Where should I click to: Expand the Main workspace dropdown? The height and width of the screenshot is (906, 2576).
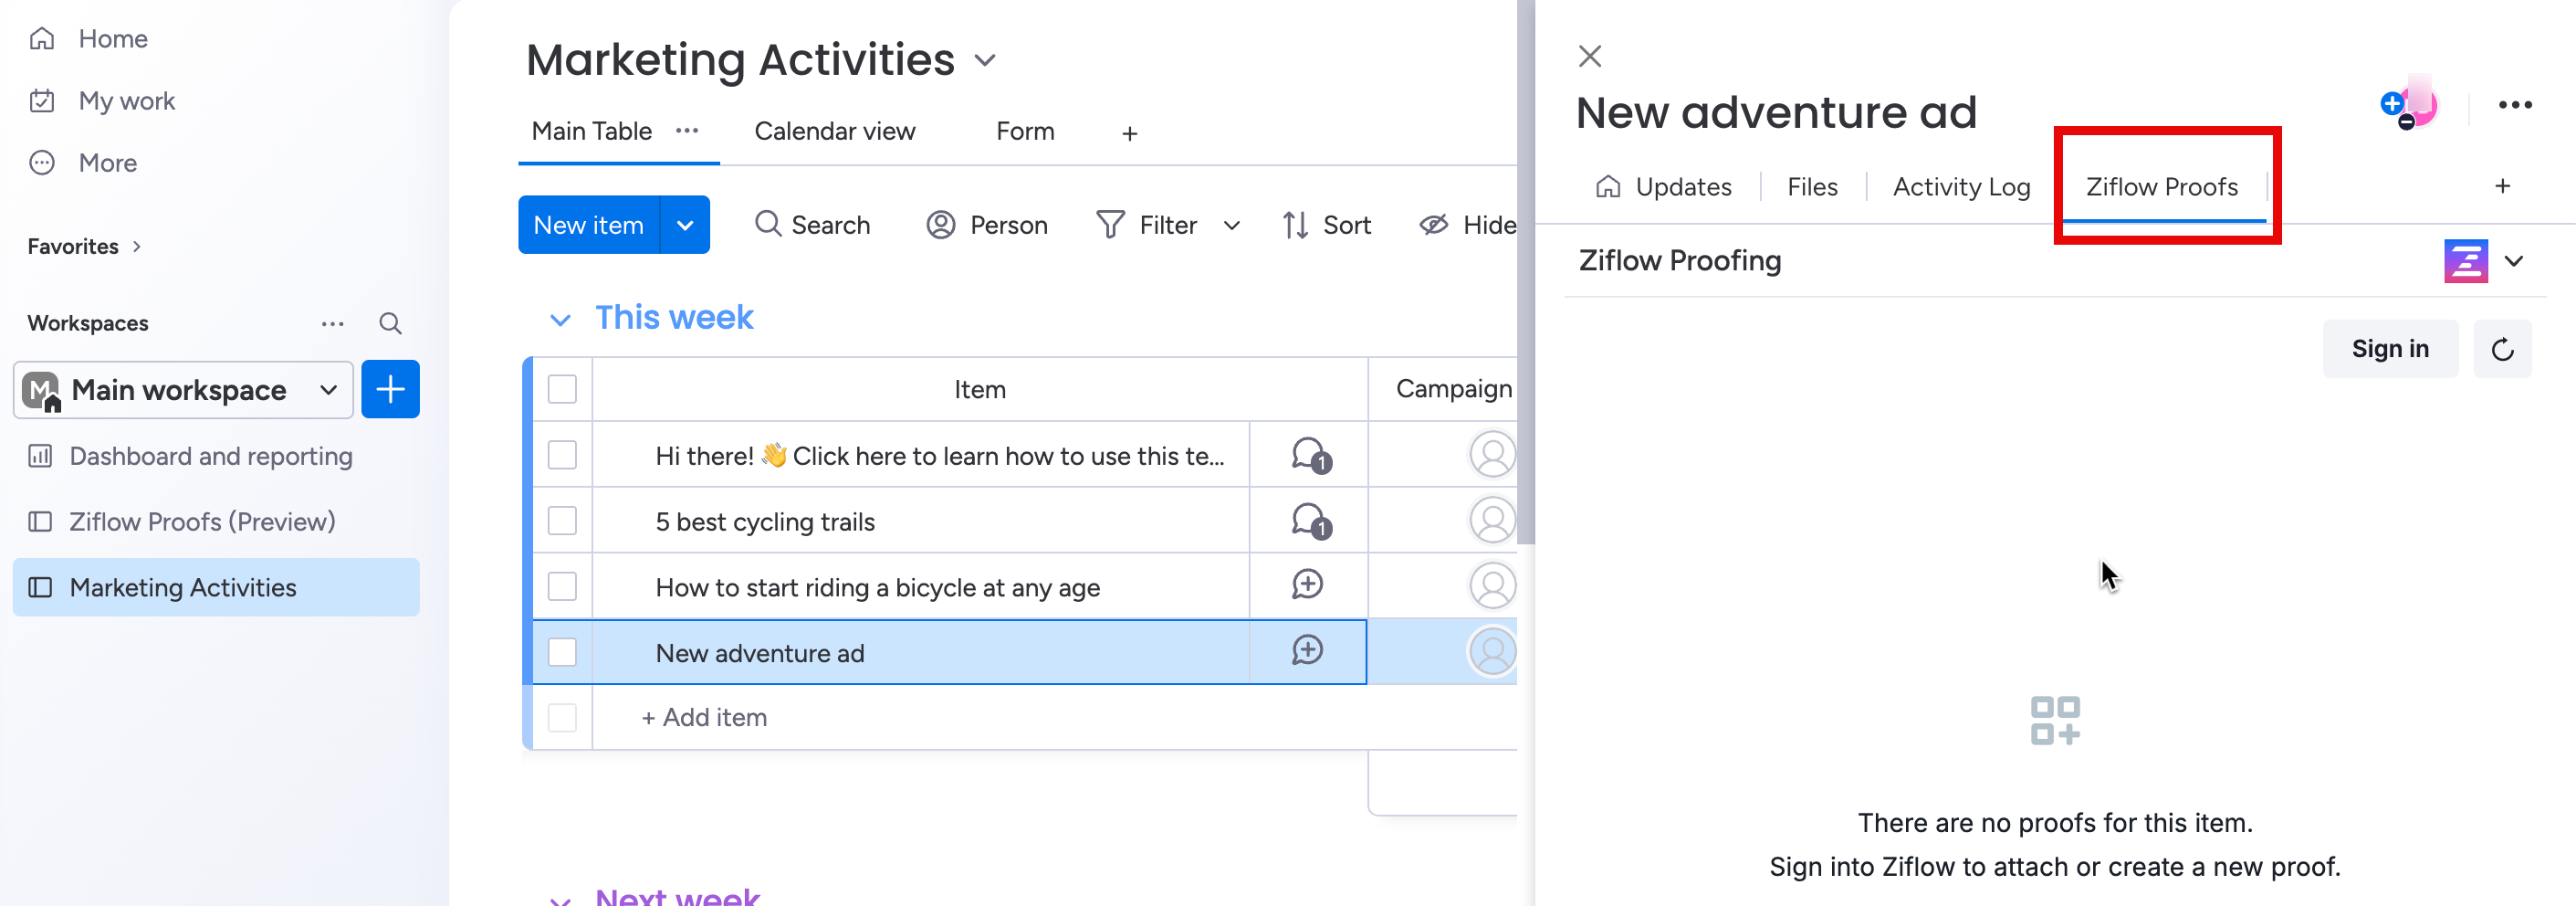click(328, 389)
